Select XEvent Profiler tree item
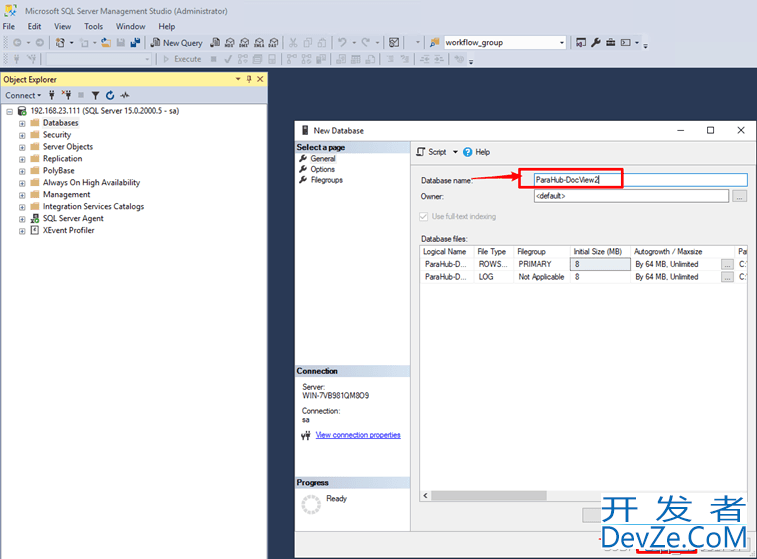This screenshot has height=559, width=757. (68, 230)
